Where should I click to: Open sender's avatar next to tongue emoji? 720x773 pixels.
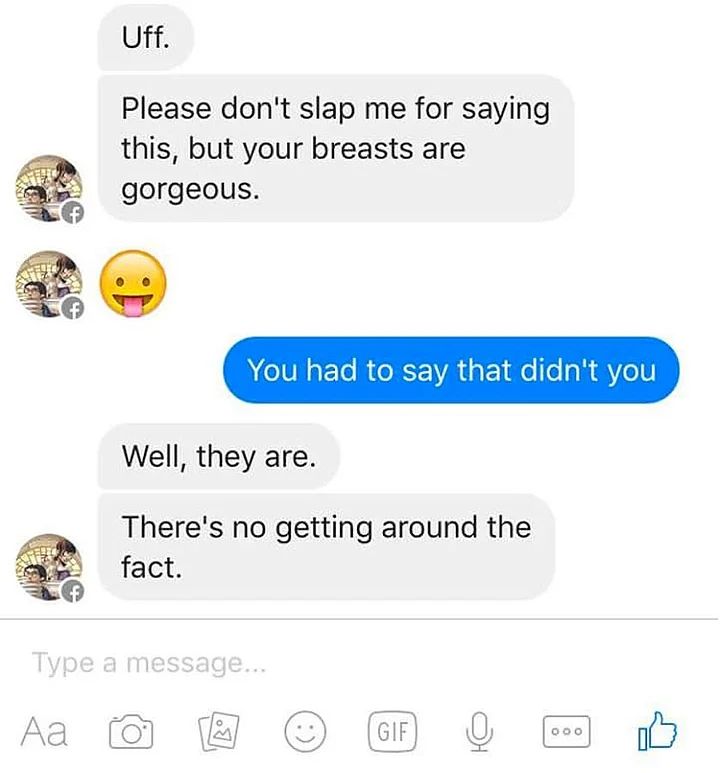49,284
